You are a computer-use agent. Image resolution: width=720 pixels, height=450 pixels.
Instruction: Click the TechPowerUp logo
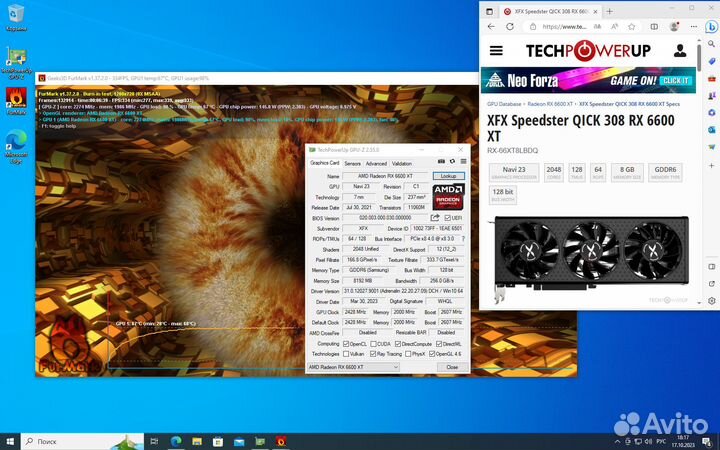tap(588, 51)
